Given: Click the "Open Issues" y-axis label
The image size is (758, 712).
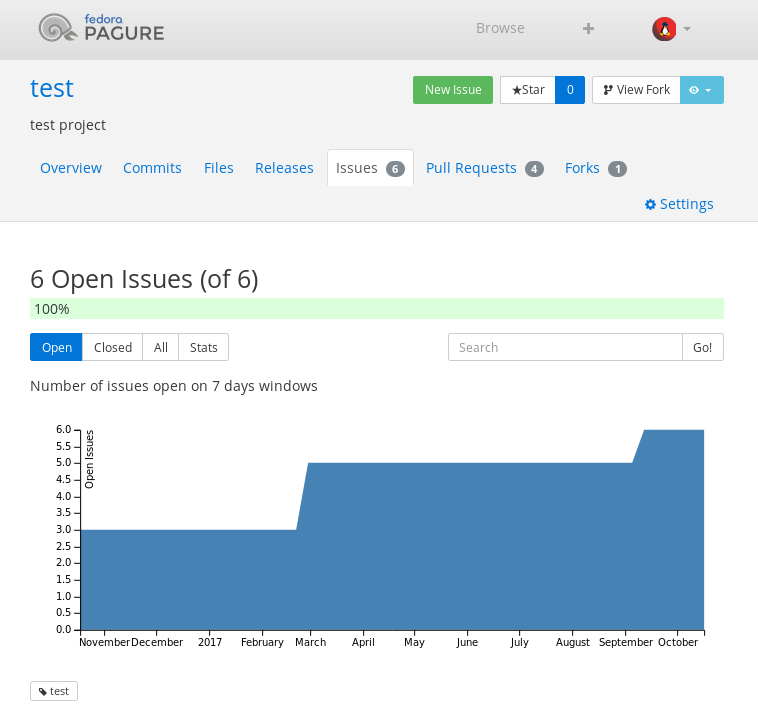Looking at the screenshot, I should click(x=89, y=459).
